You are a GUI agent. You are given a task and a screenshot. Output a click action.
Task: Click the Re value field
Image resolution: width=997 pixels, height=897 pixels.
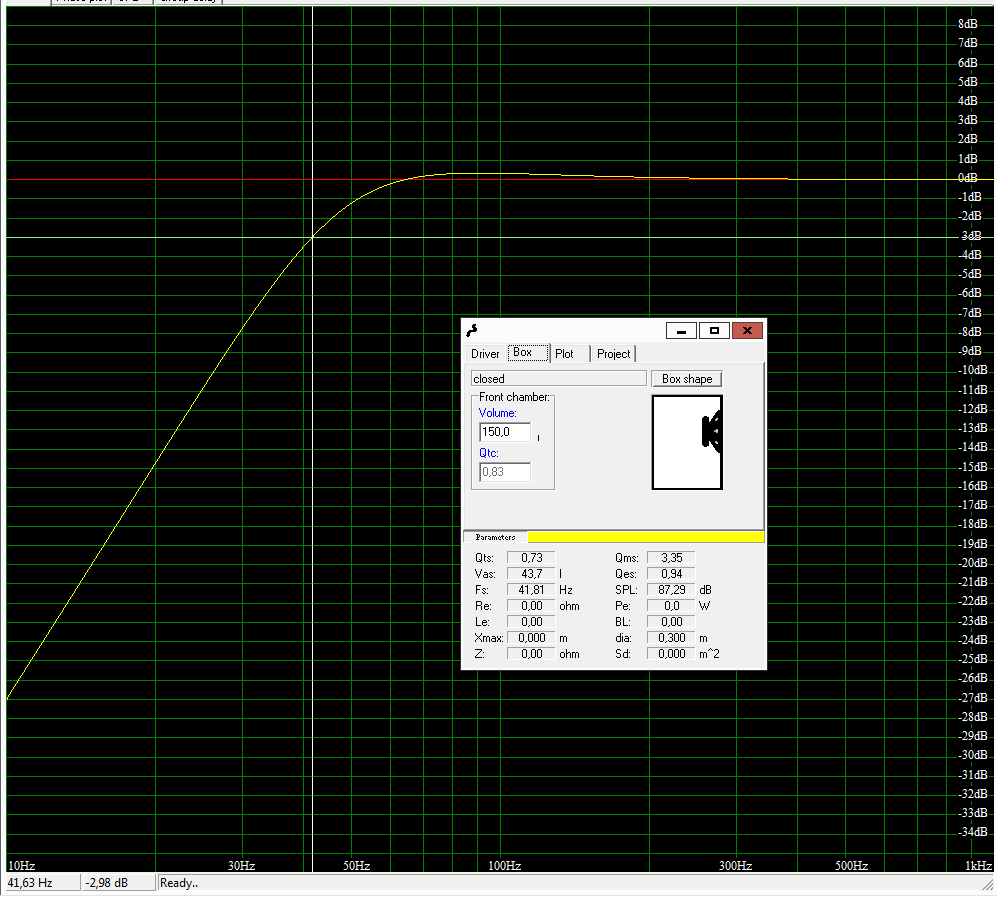tap(531, 606)
